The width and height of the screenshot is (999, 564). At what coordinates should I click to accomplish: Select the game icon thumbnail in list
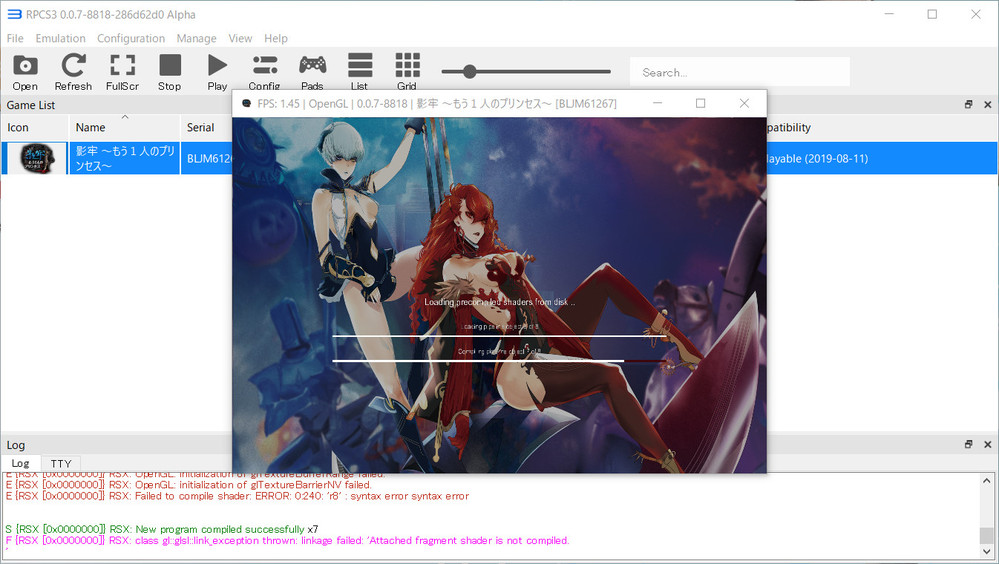(37, 158)
